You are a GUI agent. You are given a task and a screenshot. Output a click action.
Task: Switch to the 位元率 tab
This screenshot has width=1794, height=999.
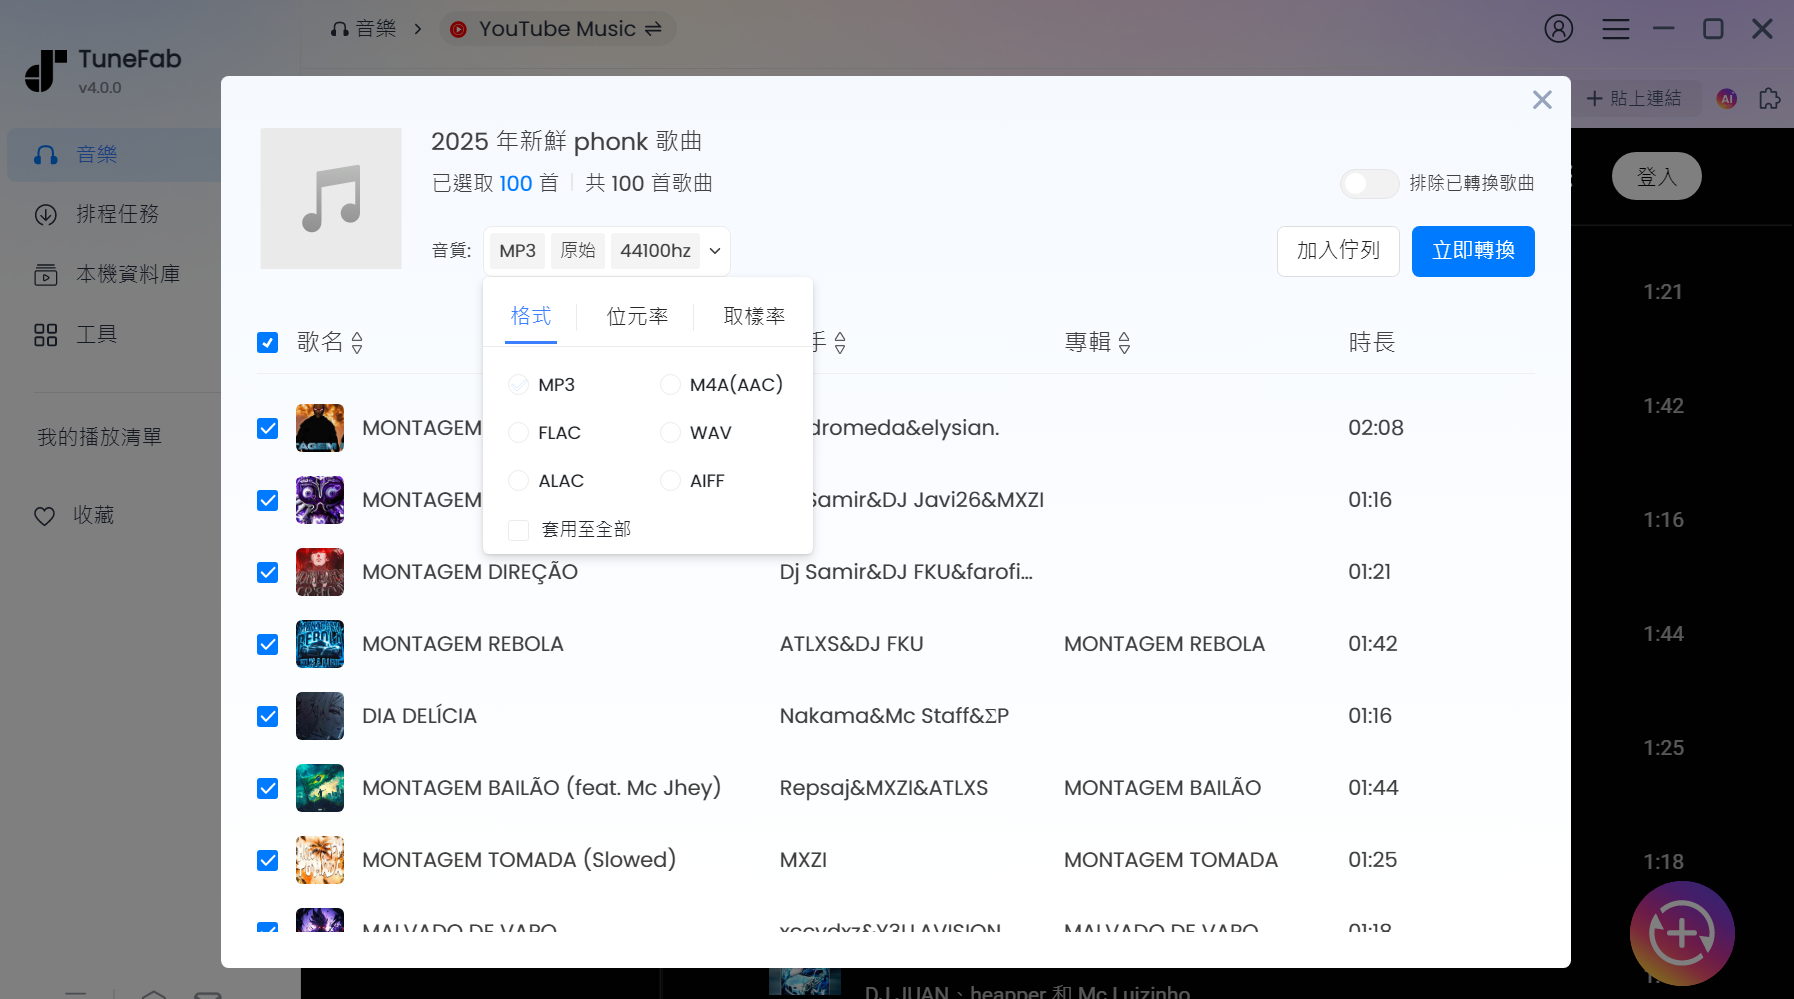pyautogui.click(x=636, y=316)
